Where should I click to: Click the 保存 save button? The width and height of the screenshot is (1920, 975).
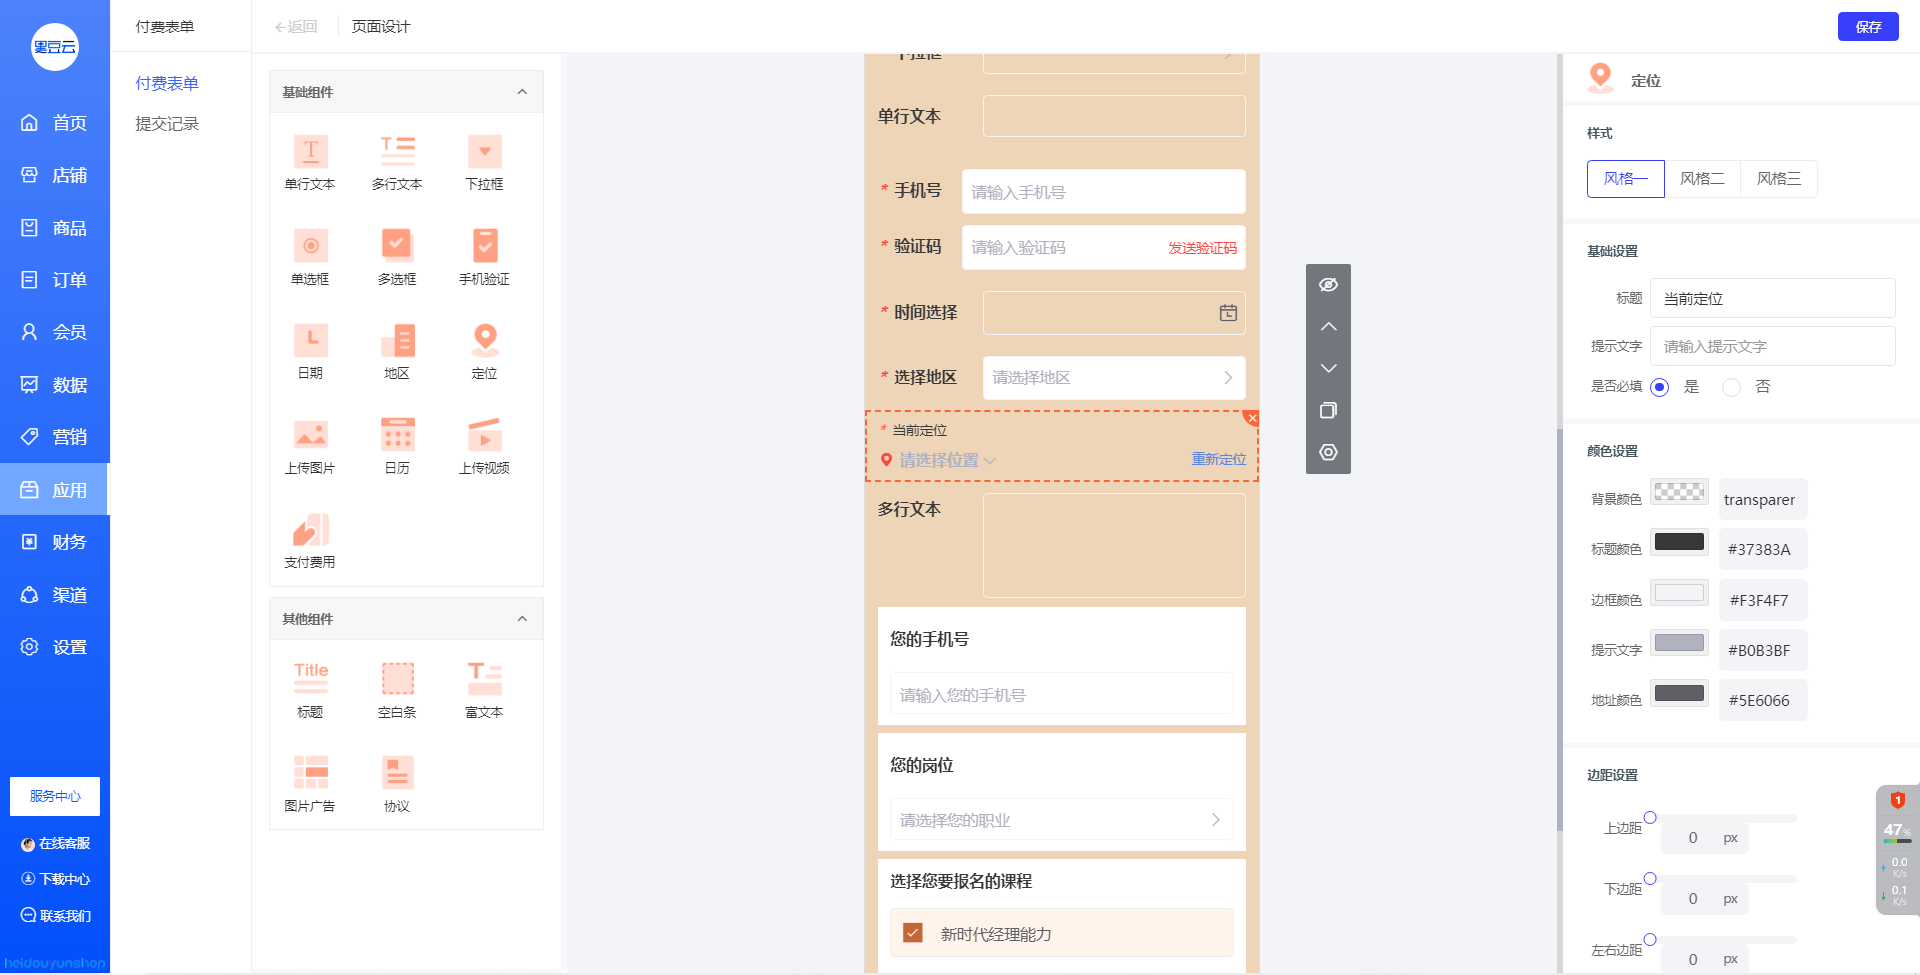pyautogui.click(x=1867, y=27)
